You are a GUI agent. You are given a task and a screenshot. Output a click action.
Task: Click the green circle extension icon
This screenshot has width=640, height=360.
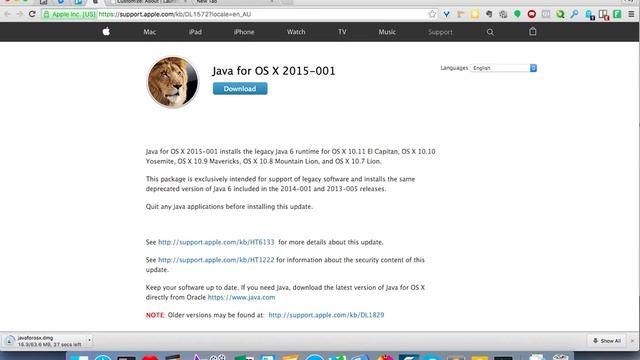coord(517,14)
